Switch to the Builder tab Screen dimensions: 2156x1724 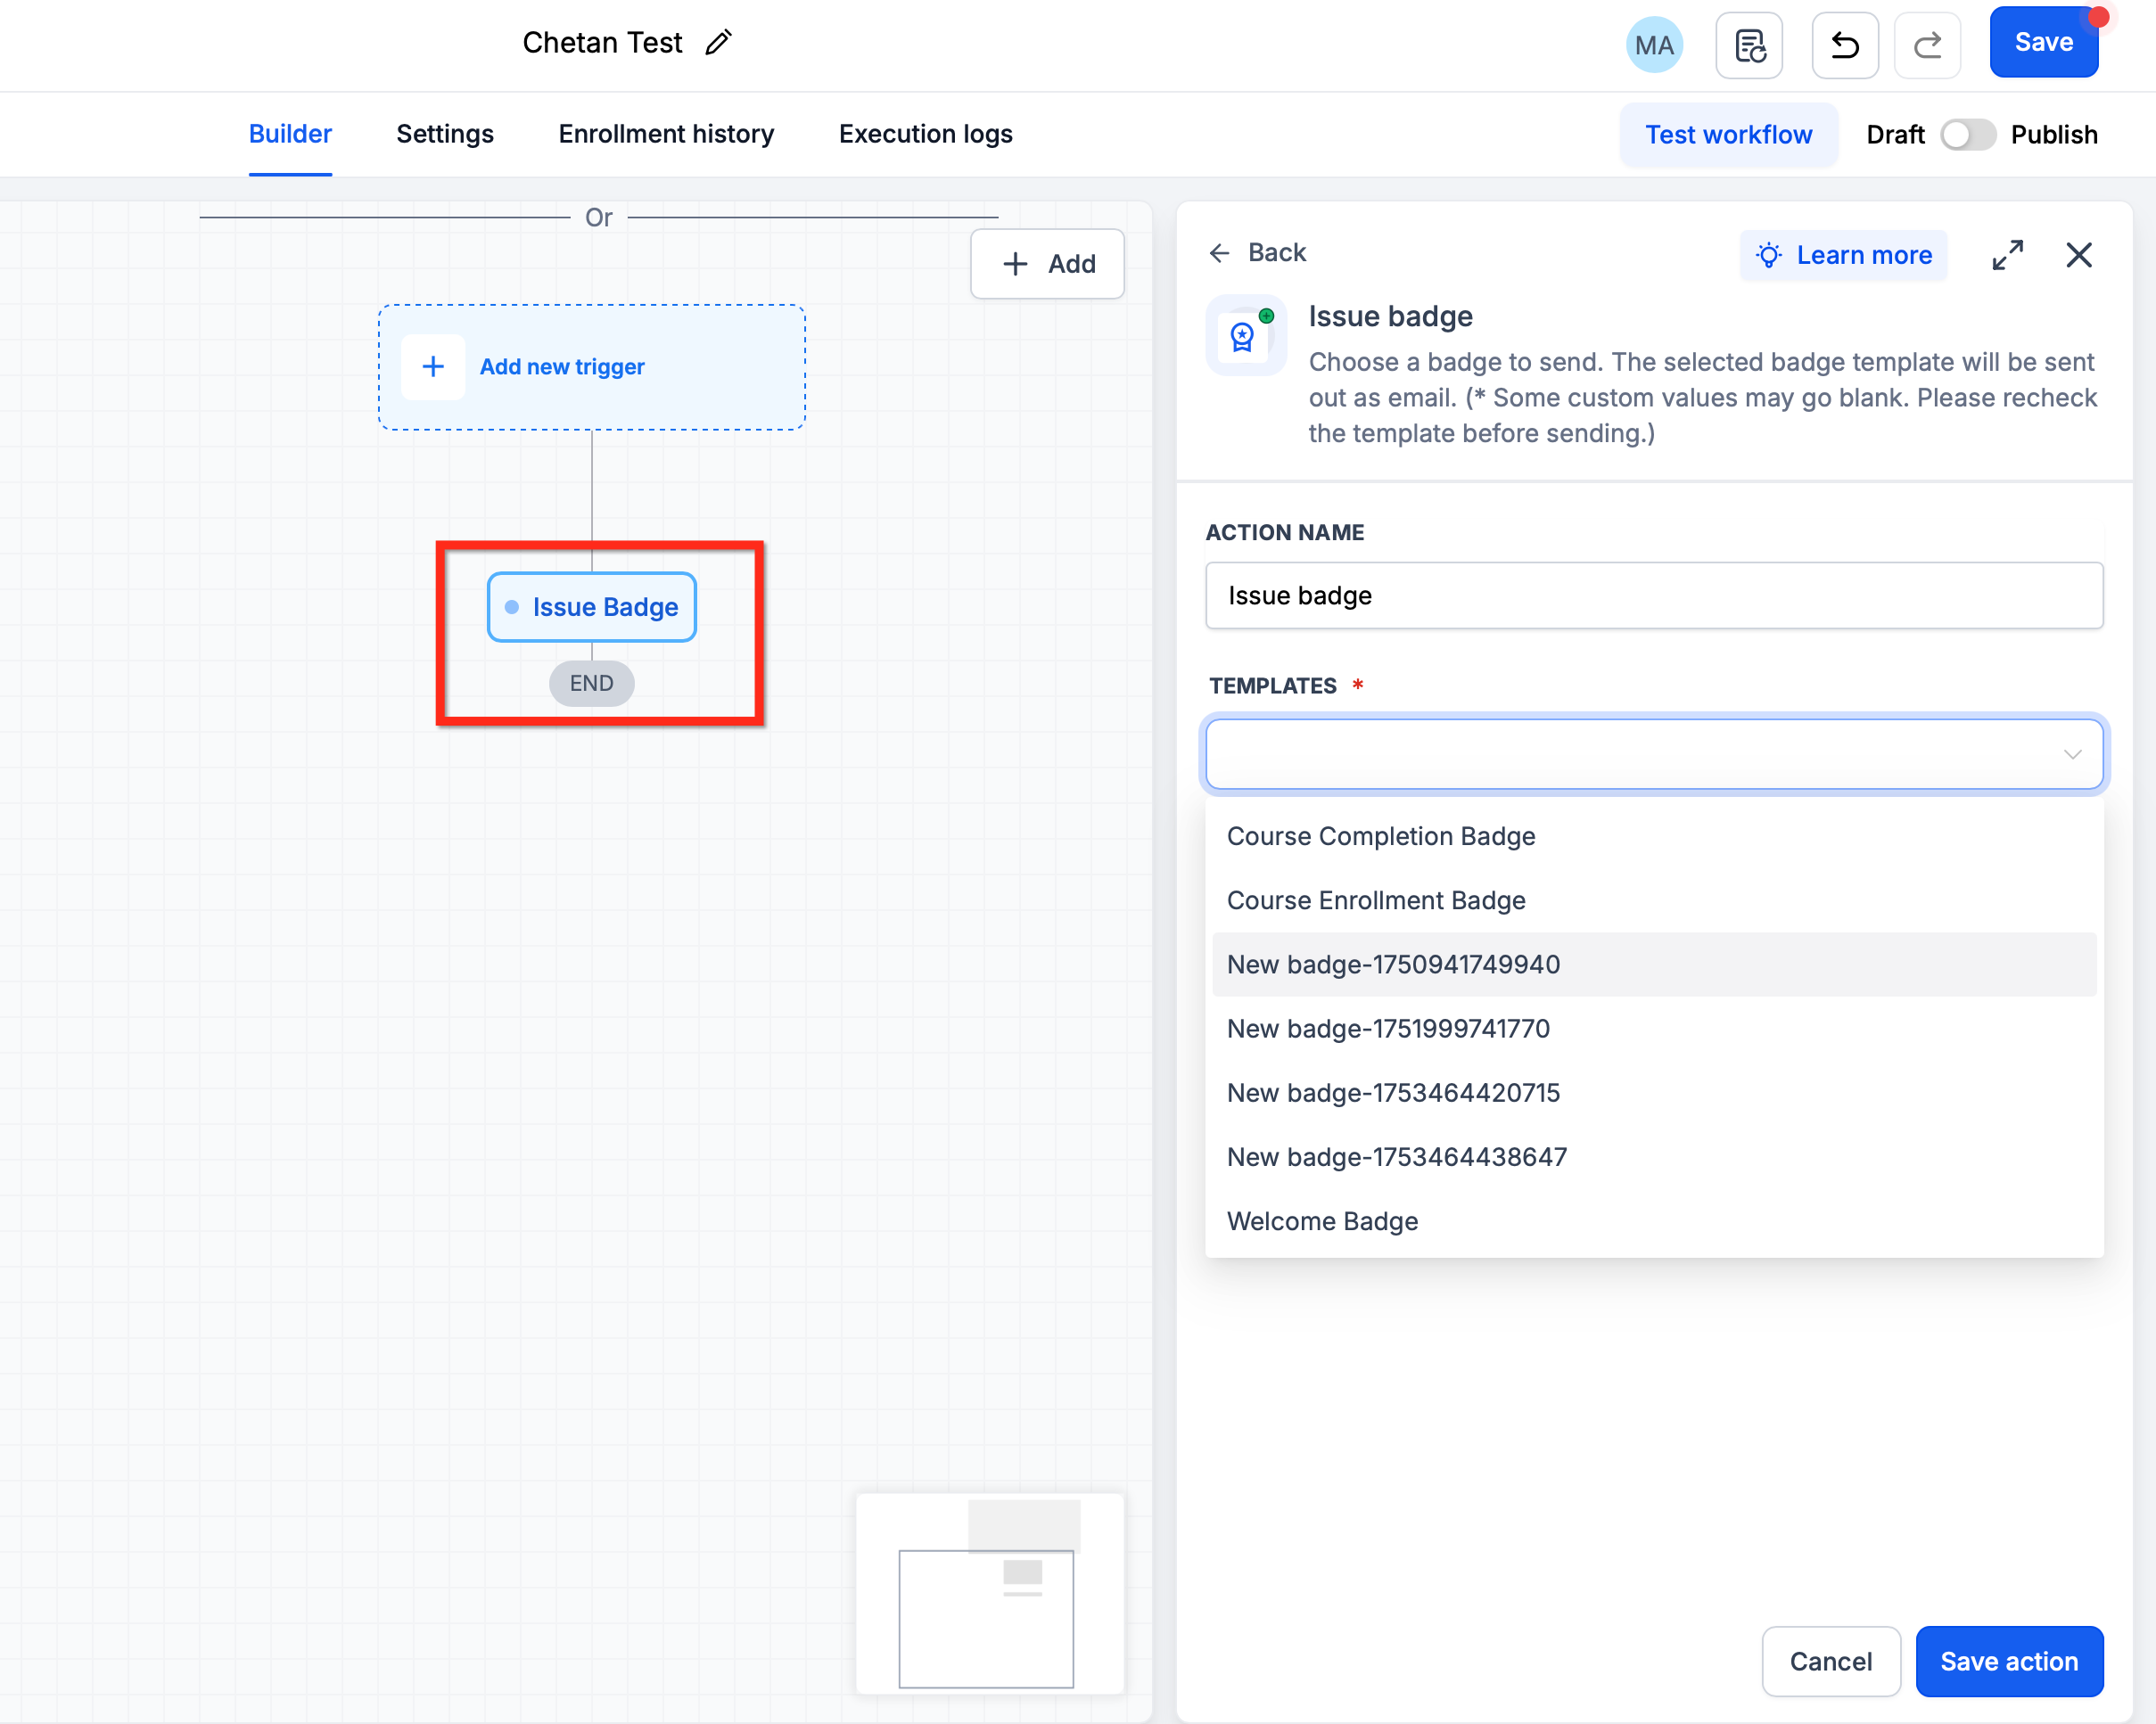click(x=290, y=134)
